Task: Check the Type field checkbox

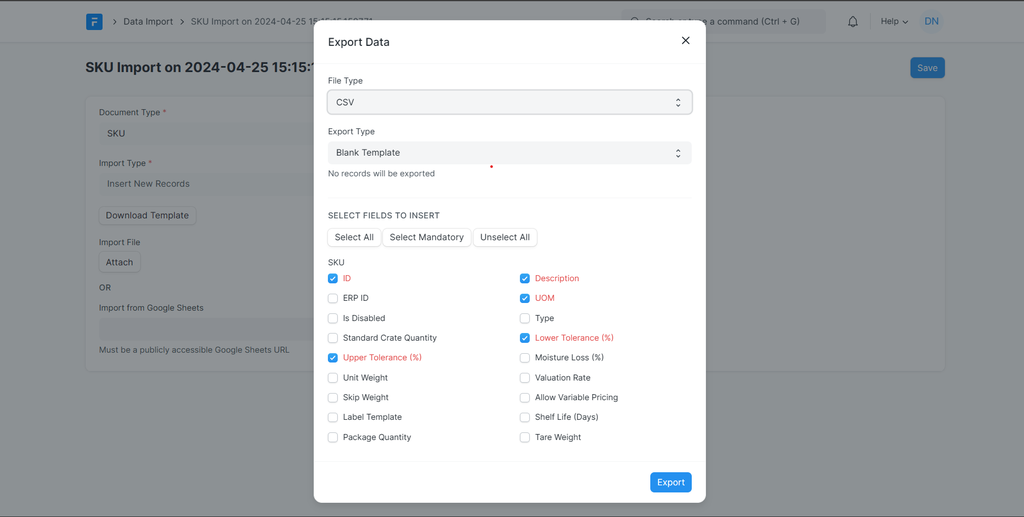Action: (x=525, y=319)
